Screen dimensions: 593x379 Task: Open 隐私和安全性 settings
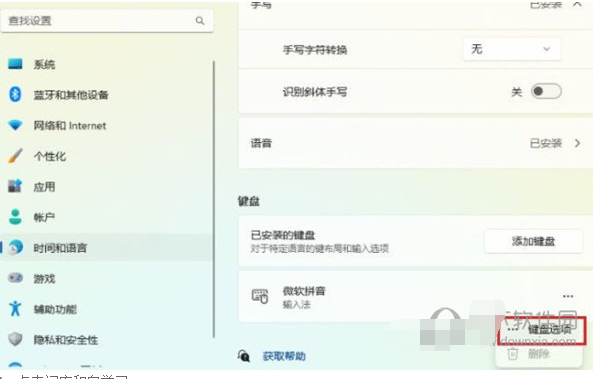click(x=66, y=340)
